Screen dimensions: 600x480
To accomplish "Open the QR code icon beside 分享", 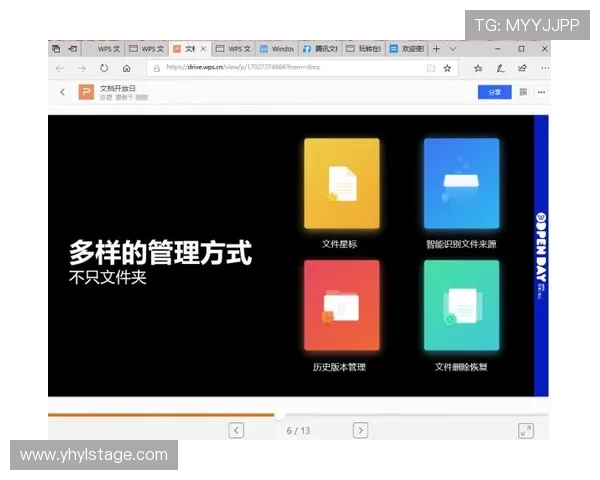I will click(x=523, y=92).
